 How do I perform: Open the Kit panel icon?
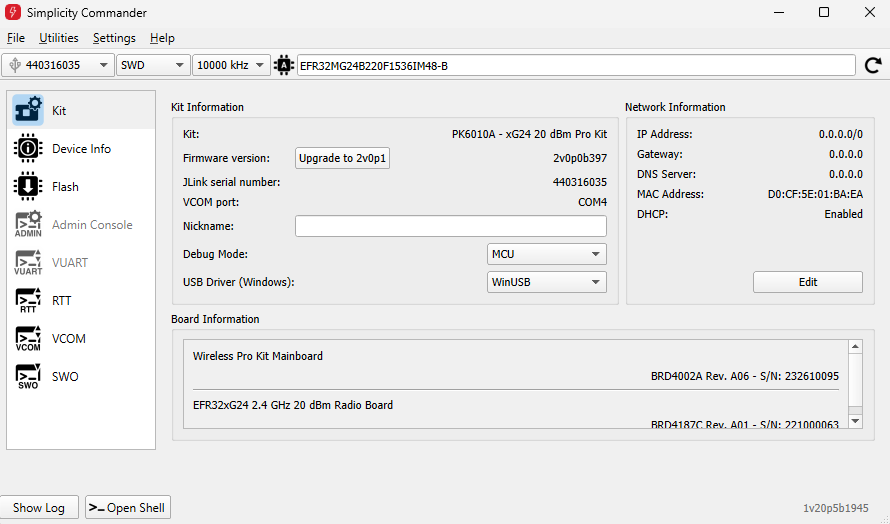[x=28, y=110]
